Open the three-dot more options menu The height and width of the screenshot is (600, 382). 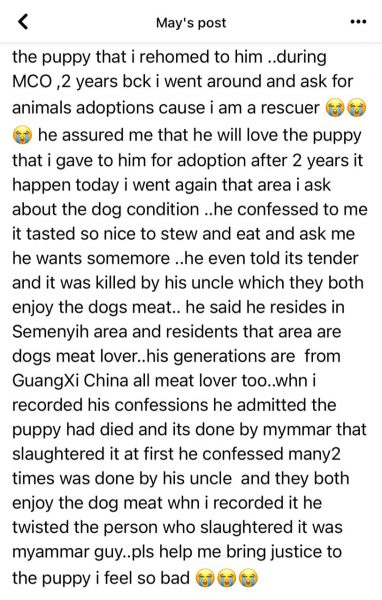point(358,22)
